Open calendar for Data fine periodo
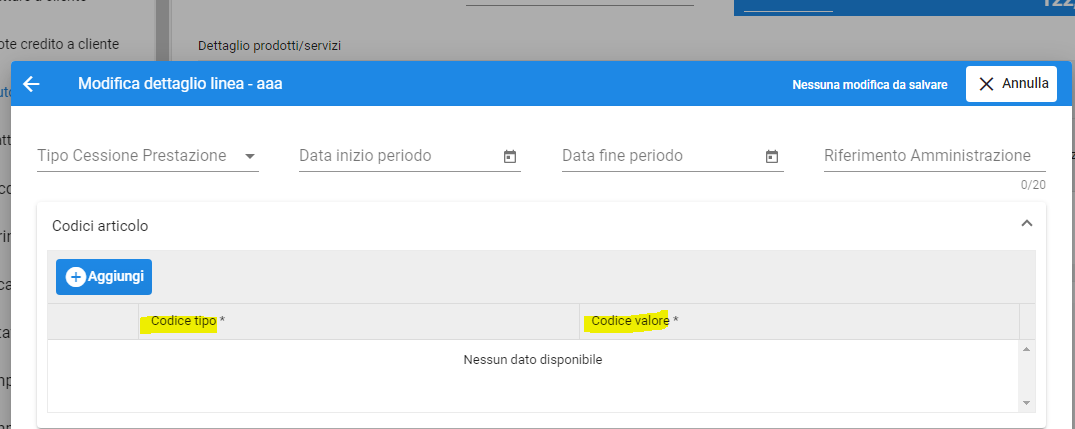The width and height of the screenshot is (1075, 429). click(772, 156)
